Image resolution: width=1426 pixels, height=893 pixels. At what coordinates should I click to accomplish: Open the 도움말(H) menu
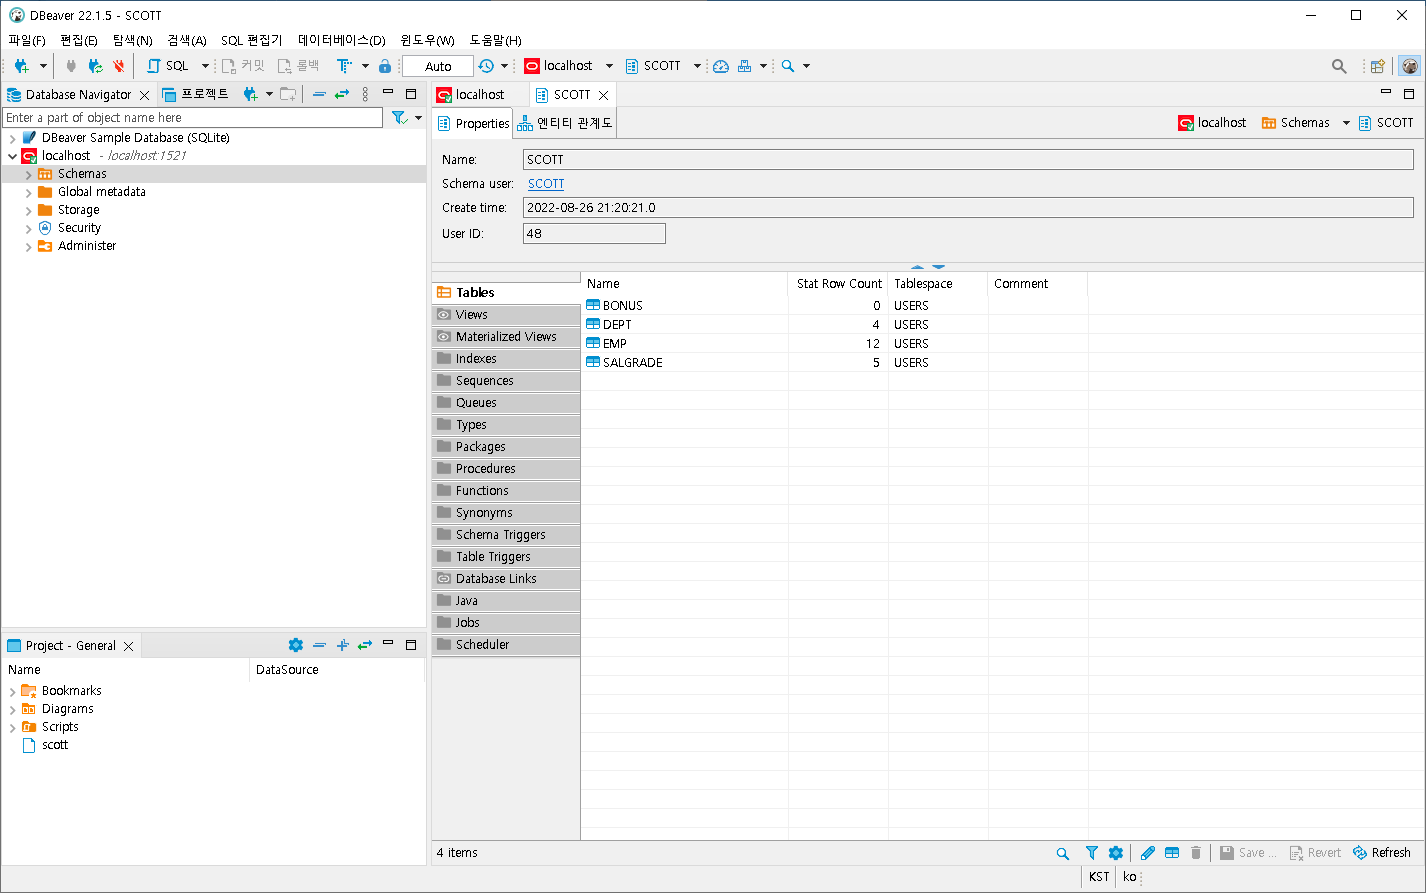click(x=496, y=40)
